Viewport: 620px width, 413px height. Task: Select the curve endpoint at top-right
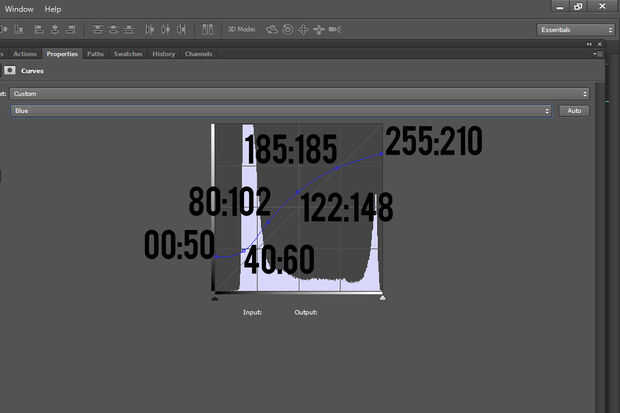pos(382,153)
